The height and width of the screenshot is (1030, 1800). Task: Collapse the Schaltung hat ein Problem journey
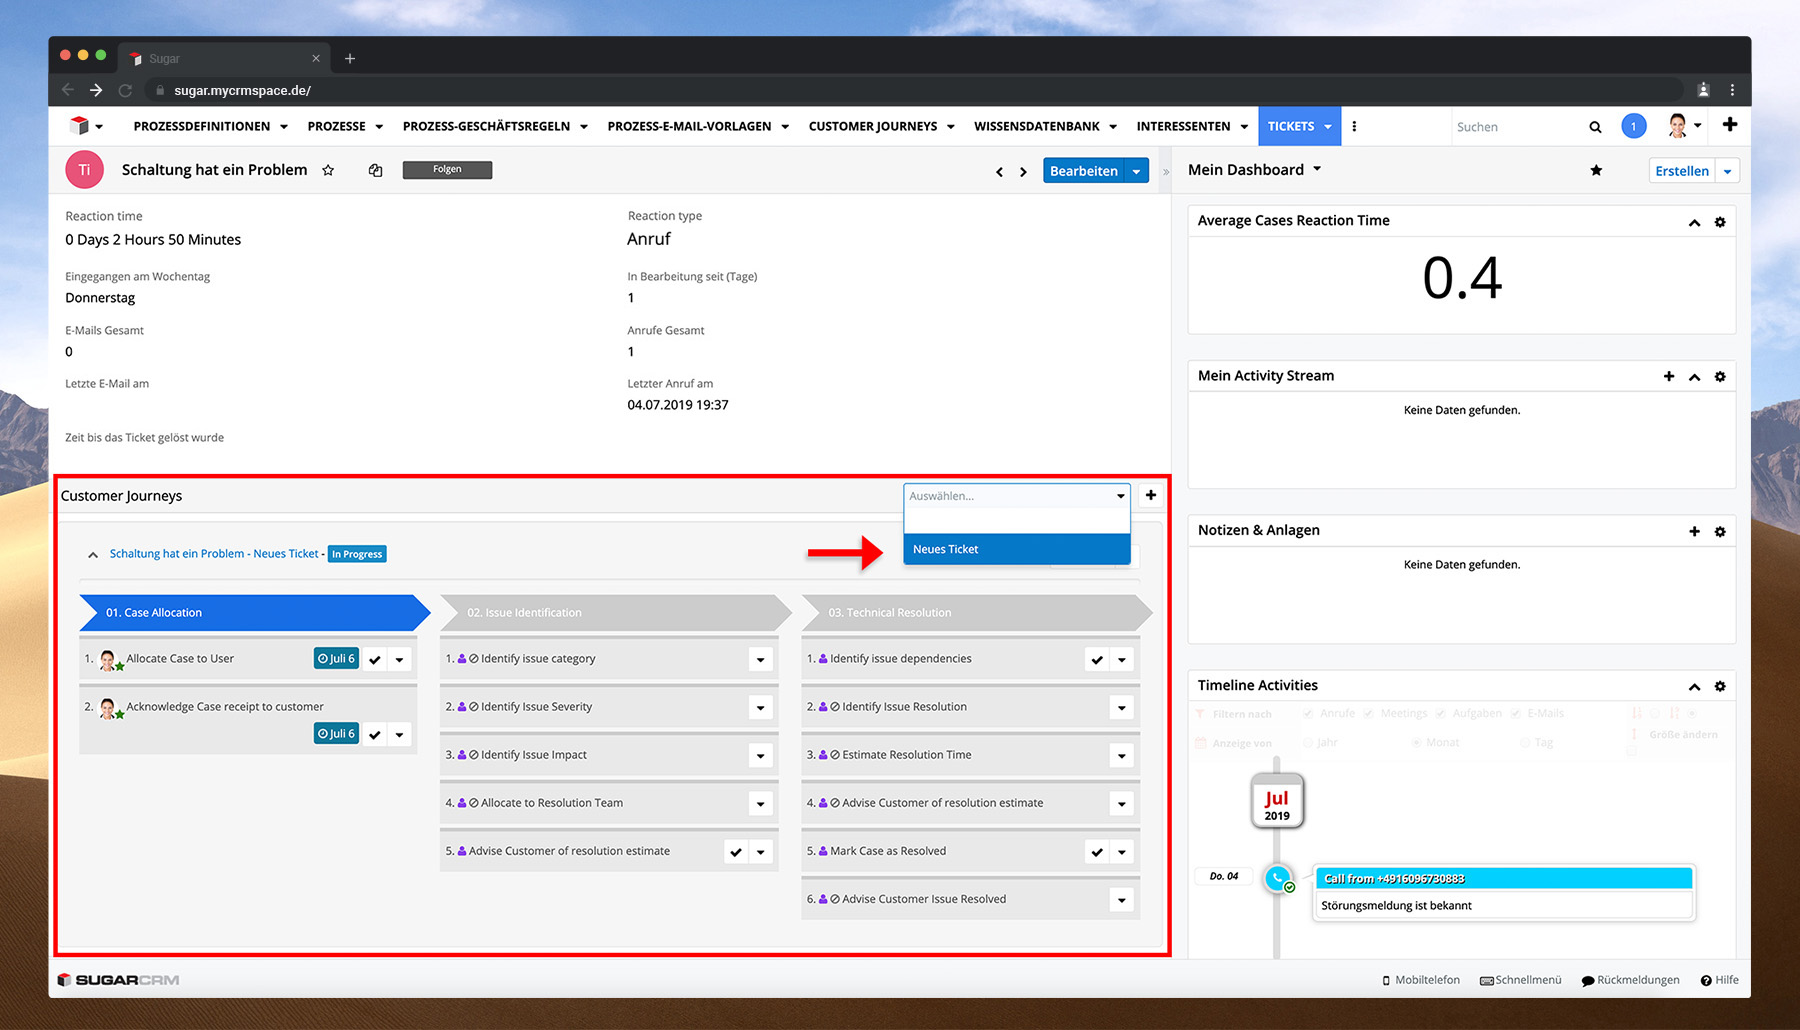(x=93, y=555)
